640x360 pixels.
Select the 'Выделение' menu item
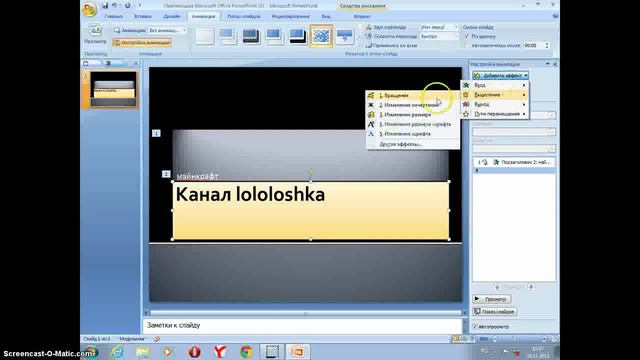coord(495,95)
